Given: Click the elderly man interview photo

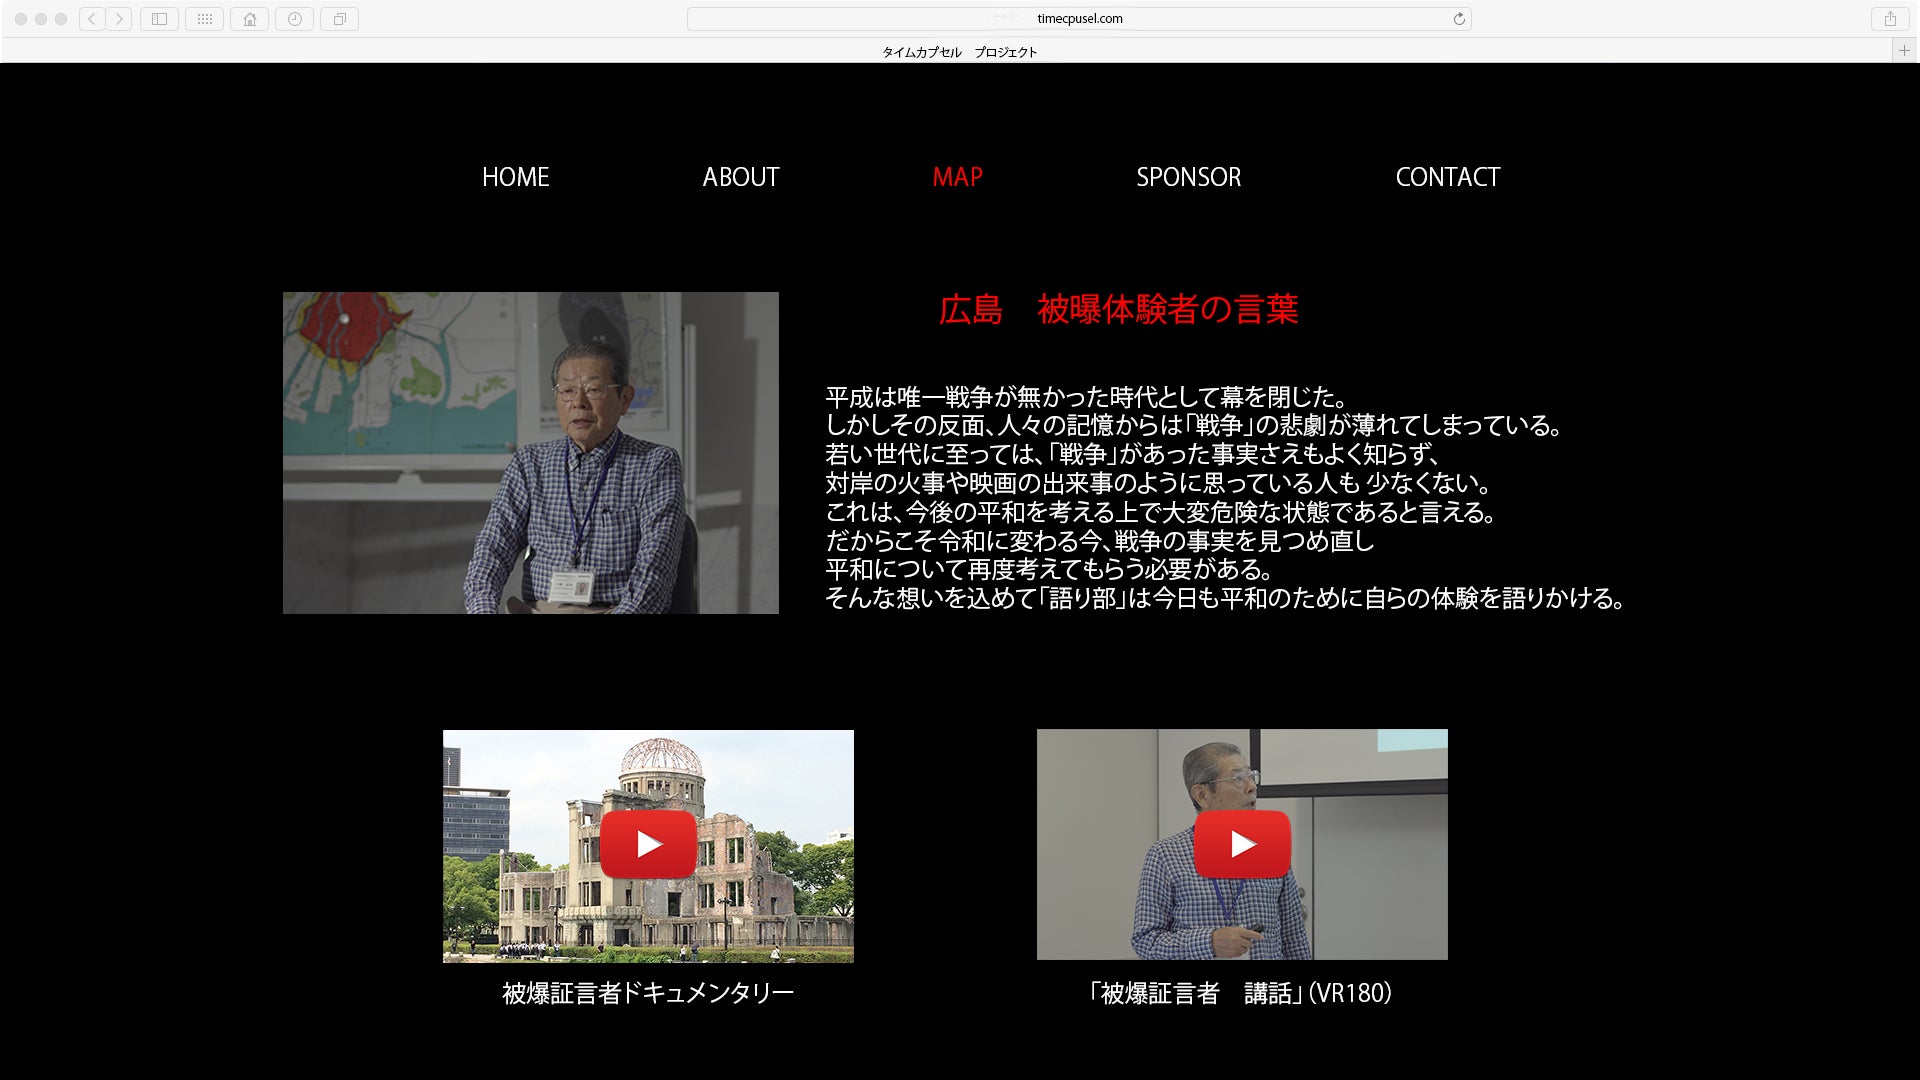Looking at the screenshot, I should click(530, 453).
